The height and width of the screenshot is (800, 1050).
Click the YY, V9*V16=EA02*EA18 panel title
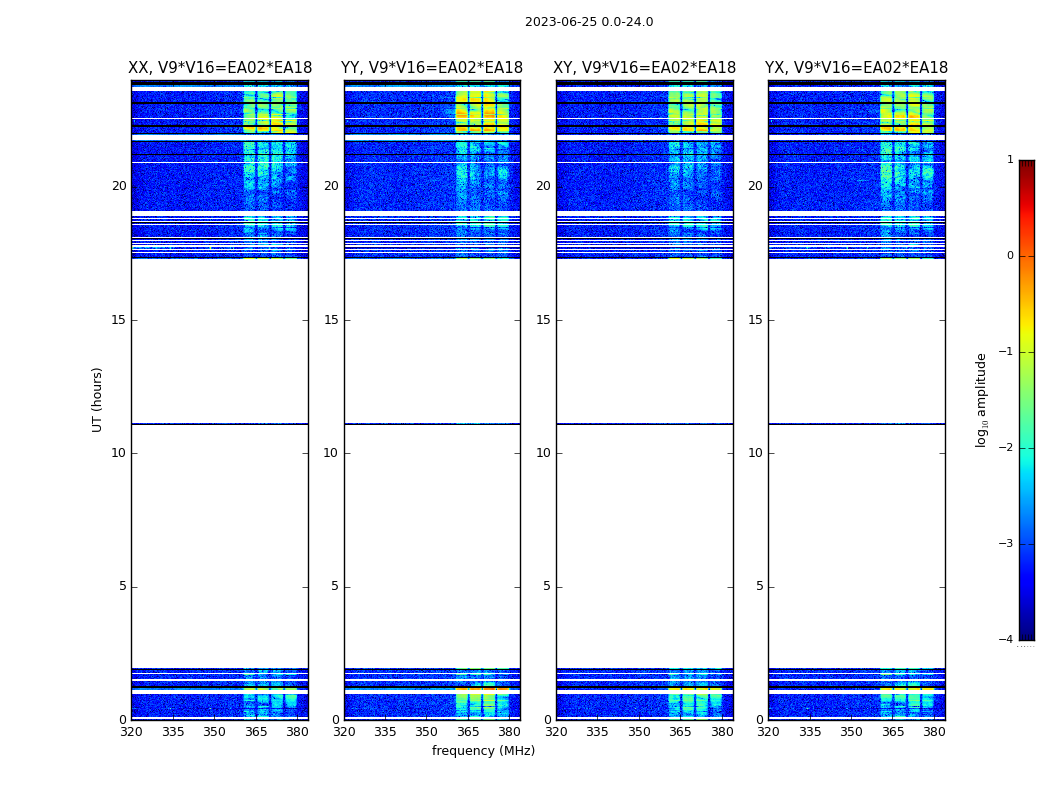pyautogui.click(x=432, y=68)
